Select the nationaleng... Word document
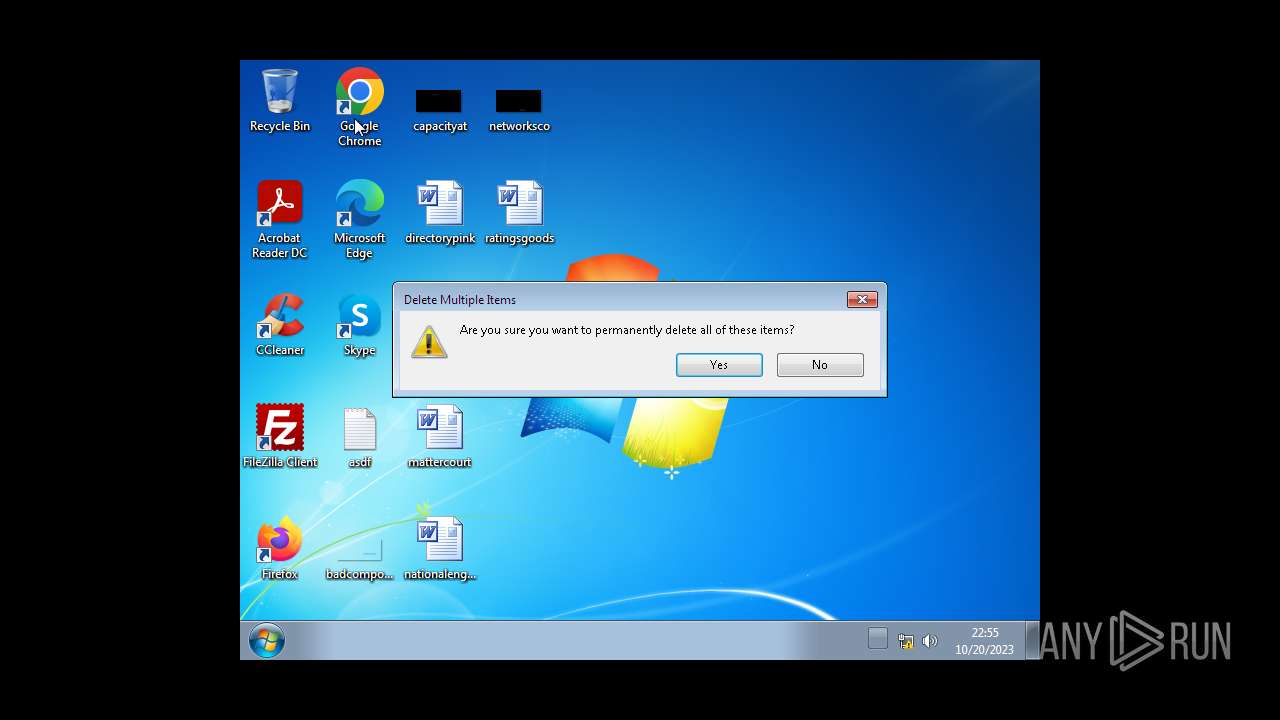The width and height of the screenshot is (1280, 720). point(439,548)
